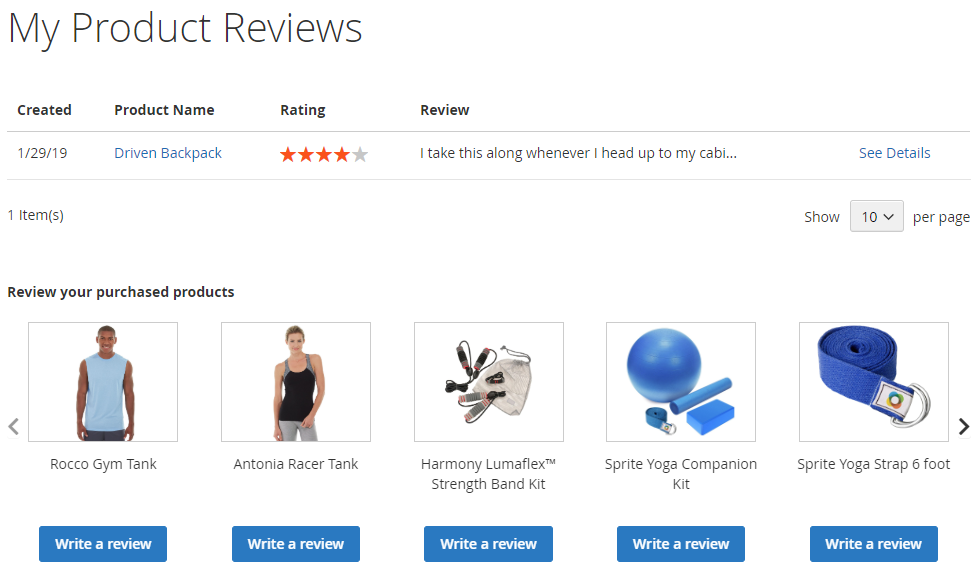This screenshot has width=977, height=569.
Task: Write a review for Antonia Racer Tank
Action: [x=296, y=544]
